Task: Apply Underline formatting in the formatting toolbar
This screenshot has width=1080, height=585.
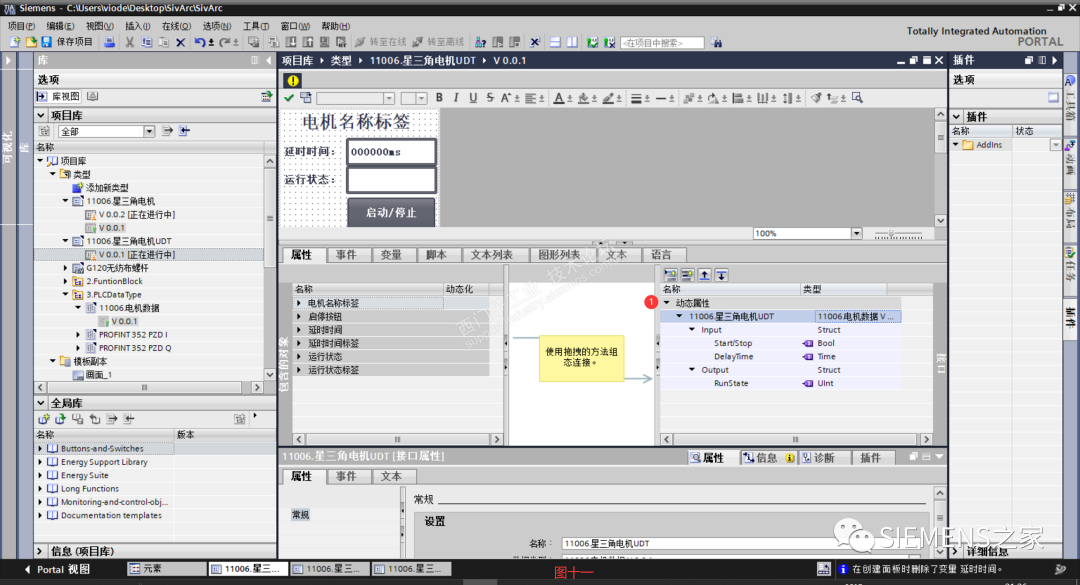Action: point(471,97)
